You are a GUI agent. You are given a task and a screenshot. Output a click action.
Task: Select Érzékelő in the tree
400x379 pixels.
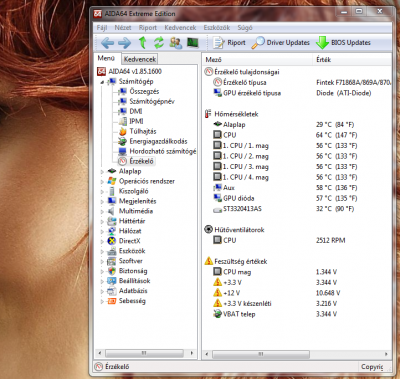coord(136,161)
